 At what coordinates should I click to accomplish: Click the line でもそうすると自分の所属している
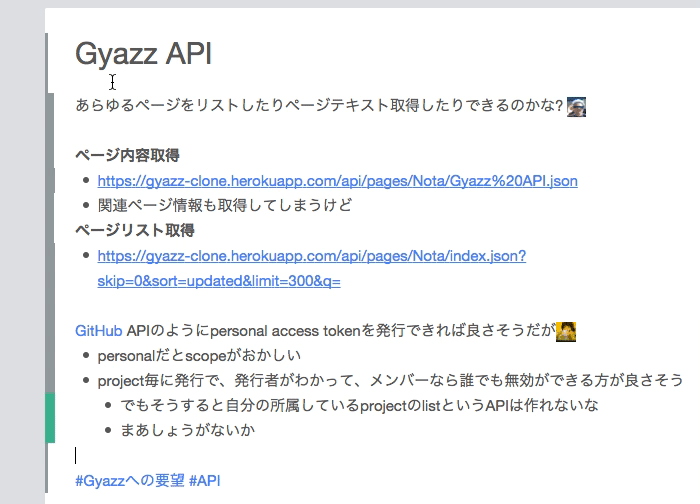tap(359, 406)
